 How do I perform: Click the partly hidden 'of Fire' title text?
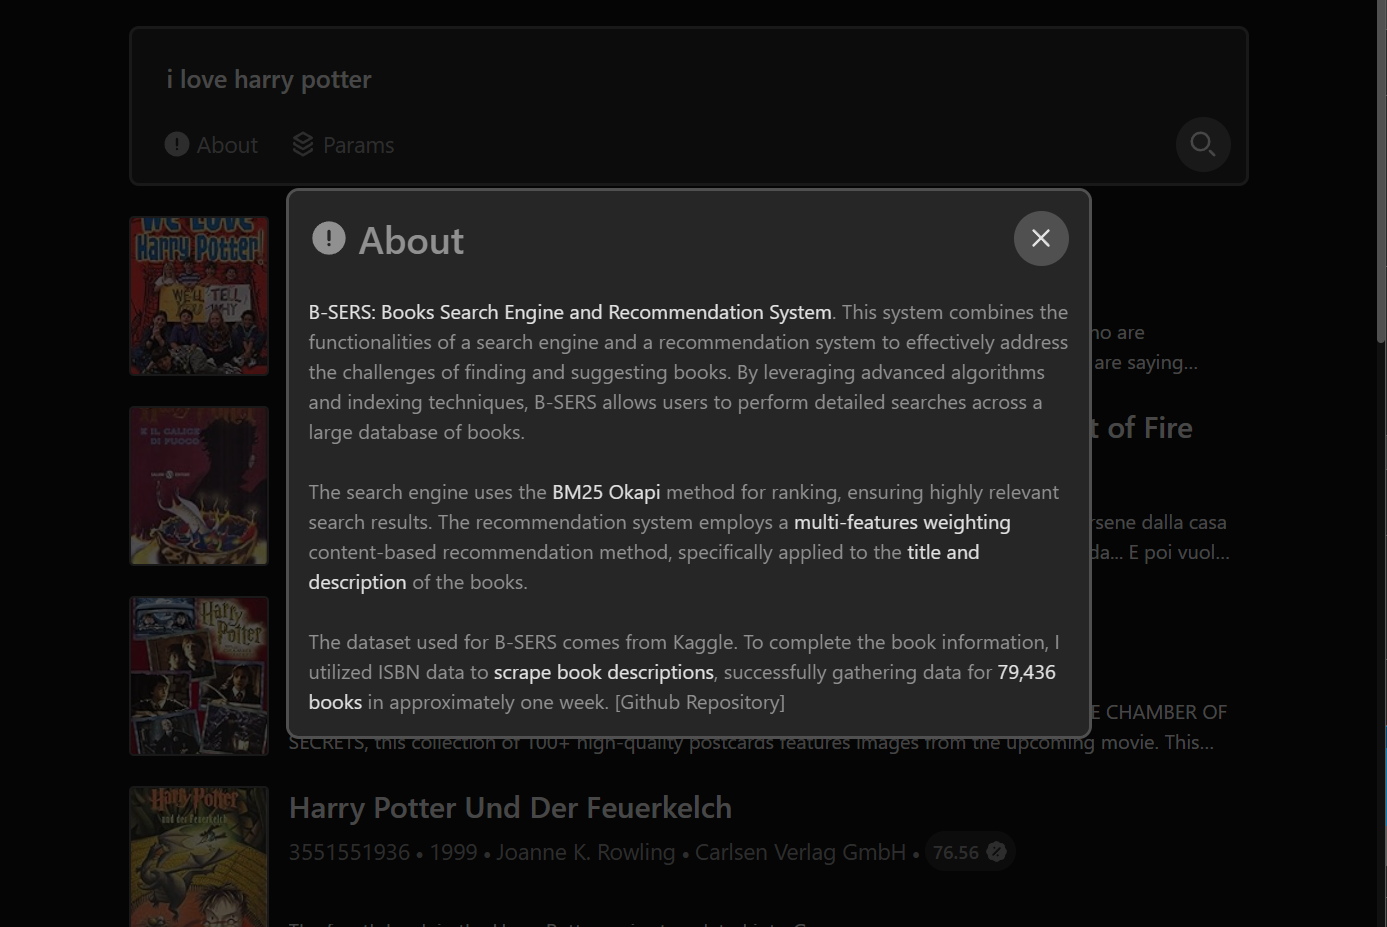[x=1150, y=428]
